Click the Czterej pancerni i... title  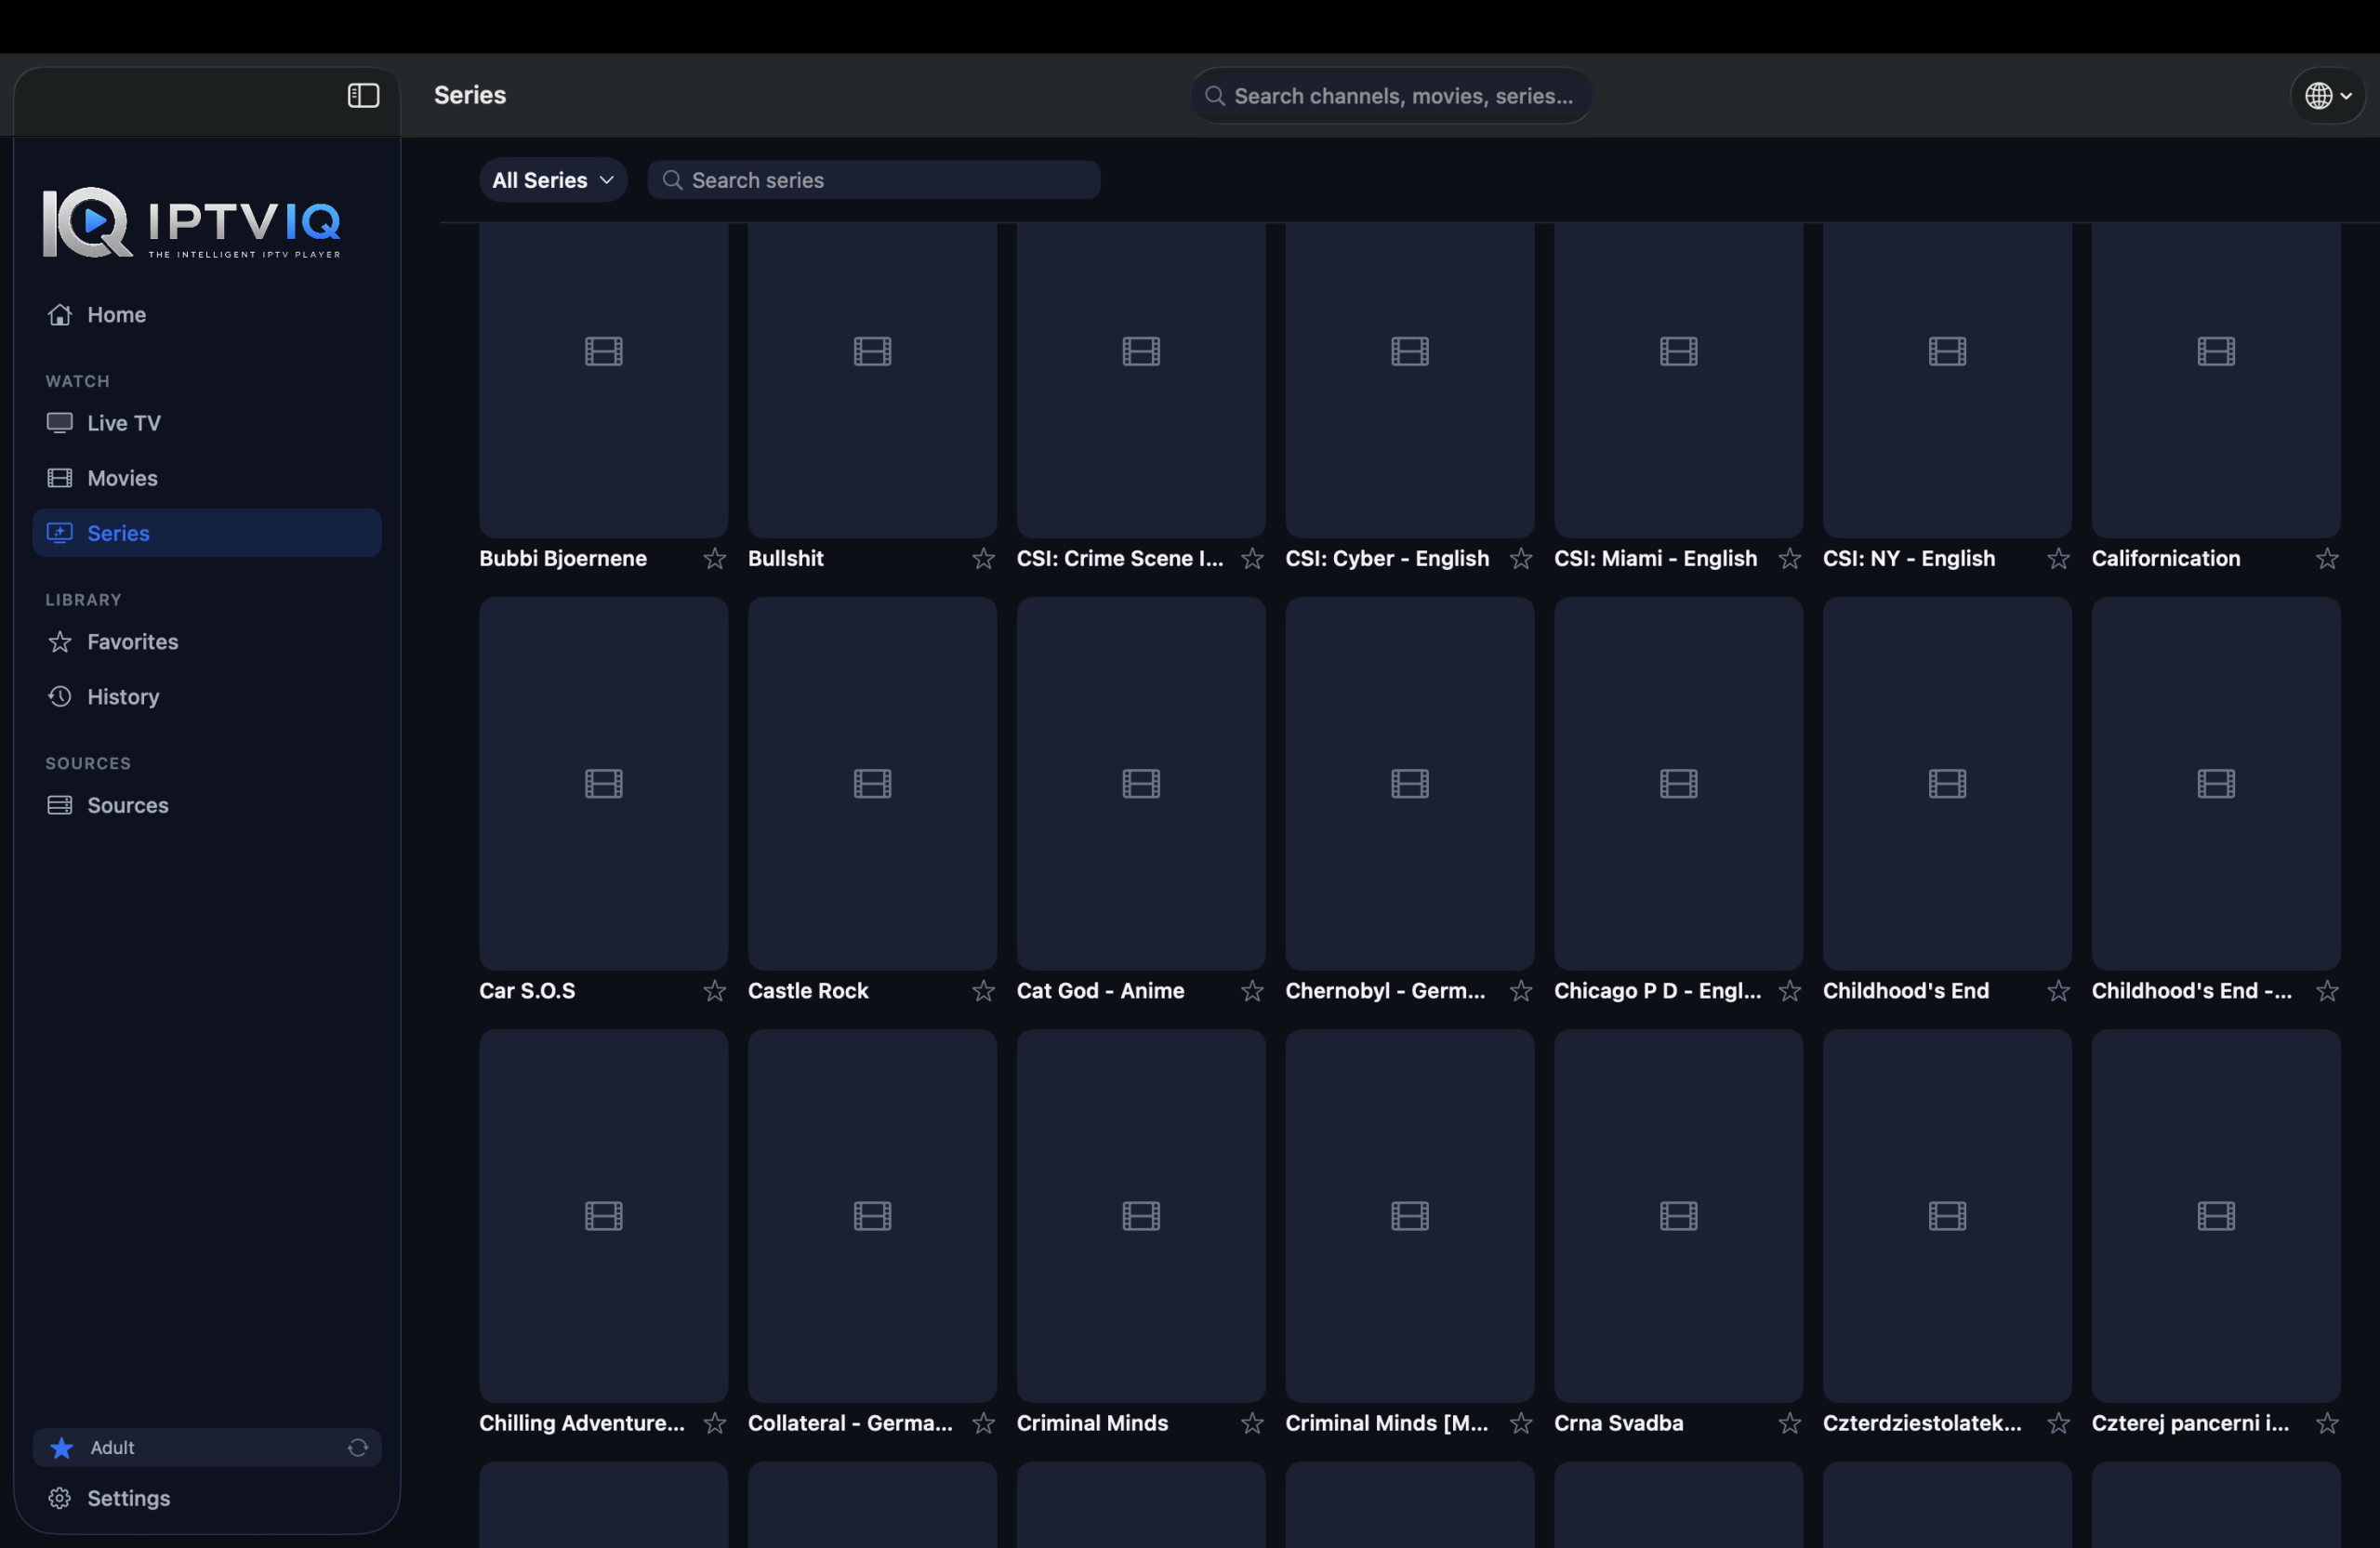2190,1423
